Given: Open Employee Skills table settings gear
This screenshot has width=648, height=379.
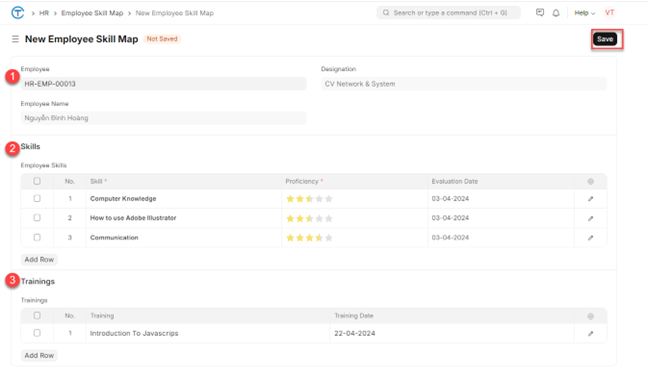Looking at the screenshot, I should point(591,181).
